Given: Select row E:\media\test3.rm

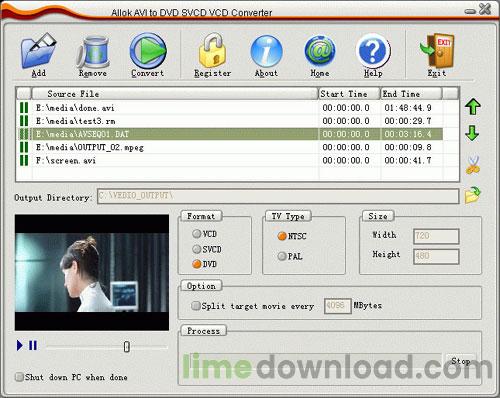Looking at the screenshot, I should pyautogui.click(x=230, y=121).
